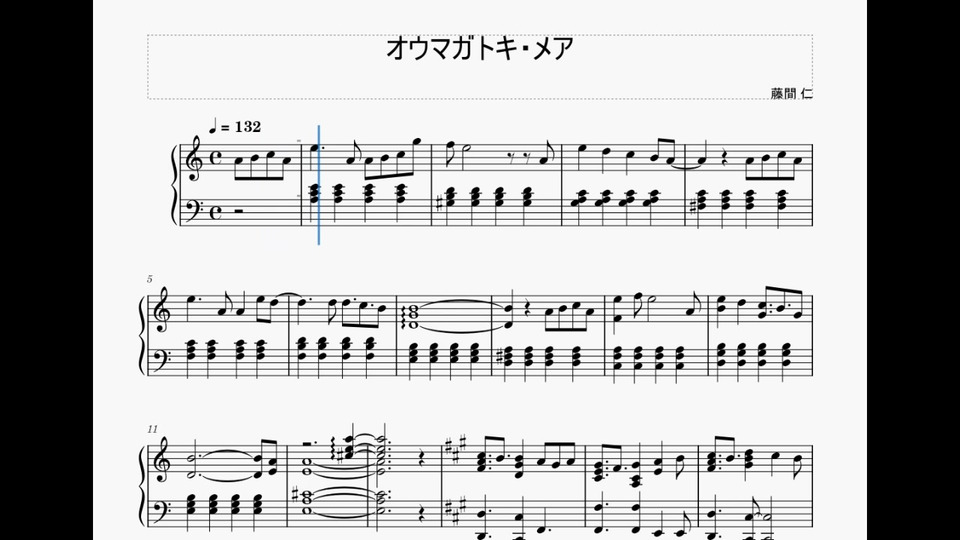
Task: Select the treble clef of the second system
Action: pyautogui.click(x=160, y=309)
